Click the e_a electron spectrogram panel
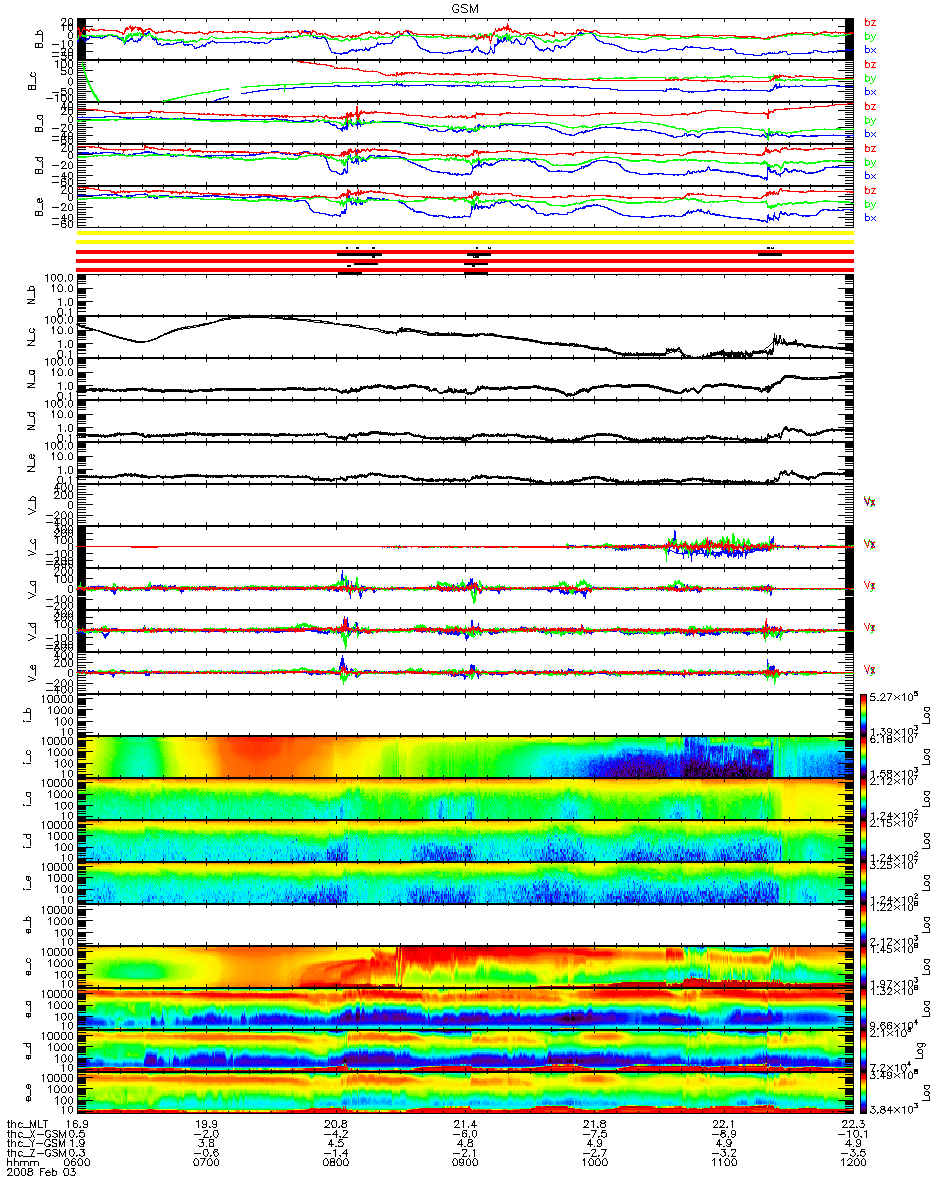This screenshot has width=930, height=1200. (467, 1009)
